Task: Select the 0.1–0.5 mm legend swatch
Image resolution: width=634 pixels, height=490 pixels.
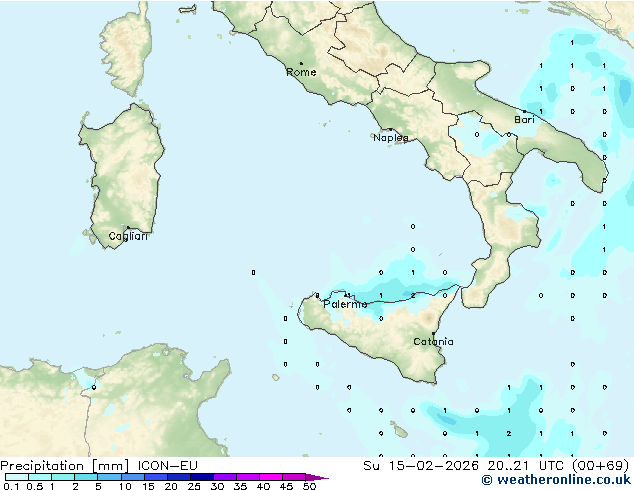Action: 17,477
